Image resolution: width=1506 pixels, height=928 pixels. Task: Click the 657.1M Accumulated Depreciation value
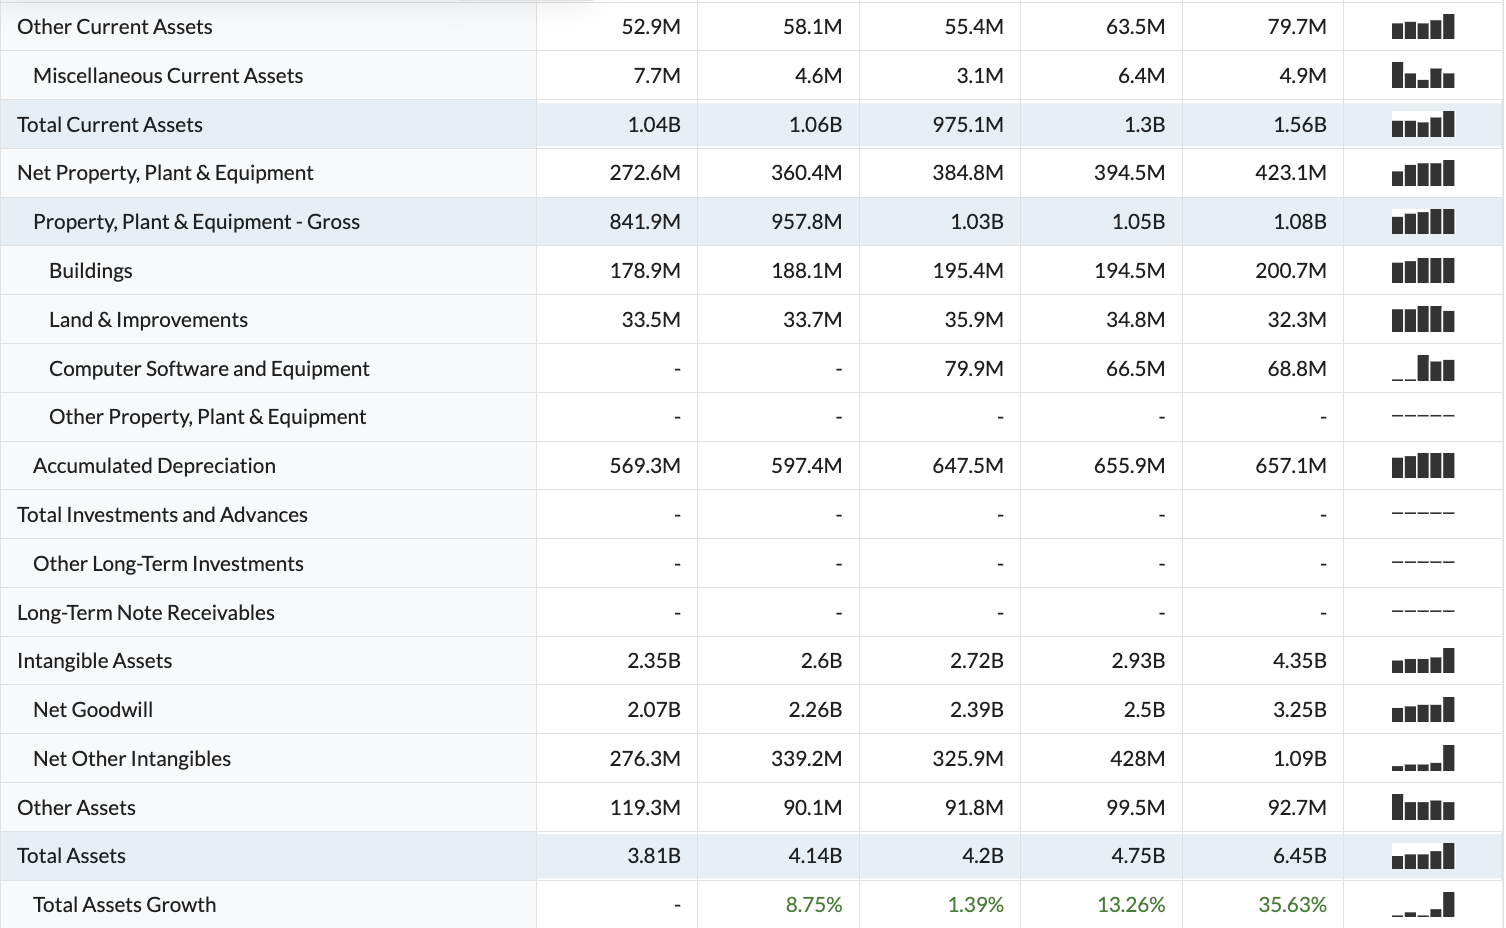(x=1291, y=466)
